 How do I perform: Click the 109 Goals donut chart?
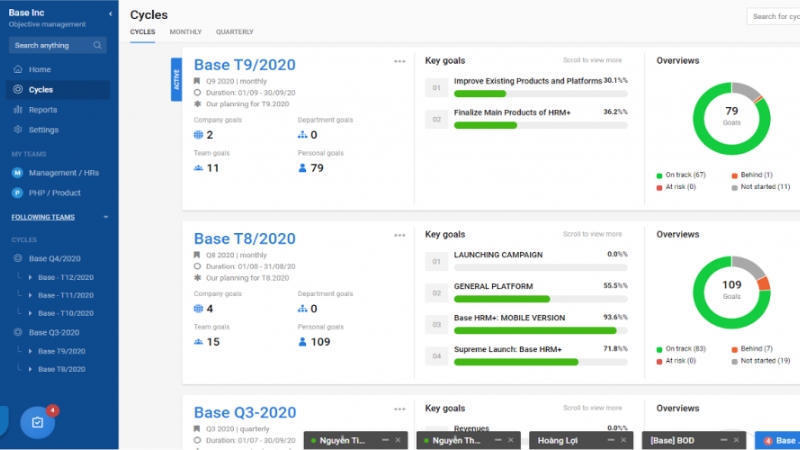click(732, 292)
